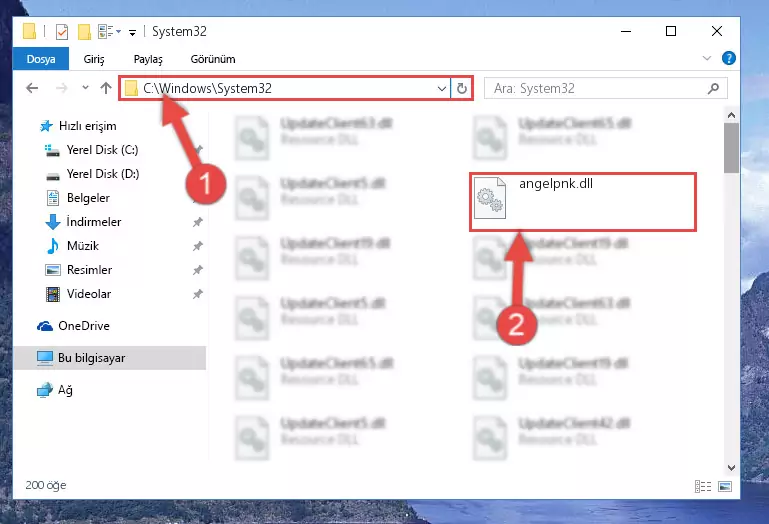Image resolution: width=769 pixels, height=524 pixels.
Task: Minimize the System32 window
Action: (626, 31)
